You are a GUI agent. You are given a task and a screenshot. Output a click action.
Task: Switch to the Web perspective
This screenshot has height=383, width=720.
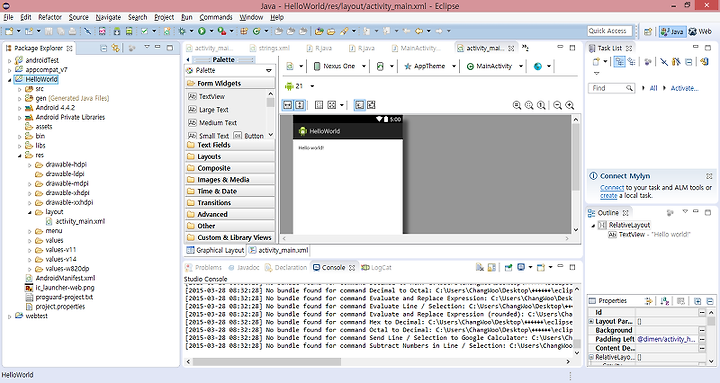pyautogui.click(x=700, y=31)
